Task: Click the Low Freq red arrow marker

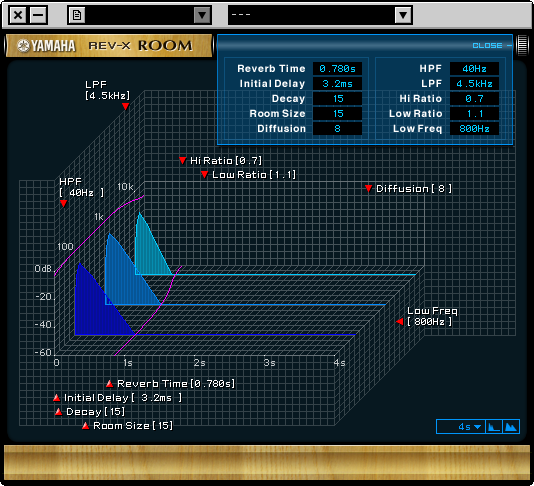Action: click(x=400, y=321)
